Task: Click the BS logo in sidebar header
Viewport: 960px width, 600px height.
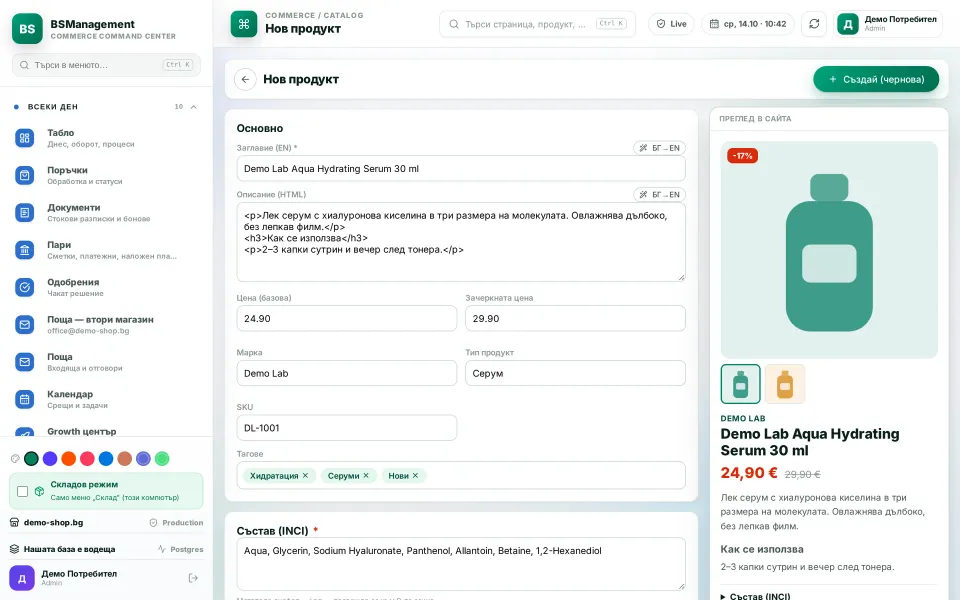Action: [x=27, y=29]
